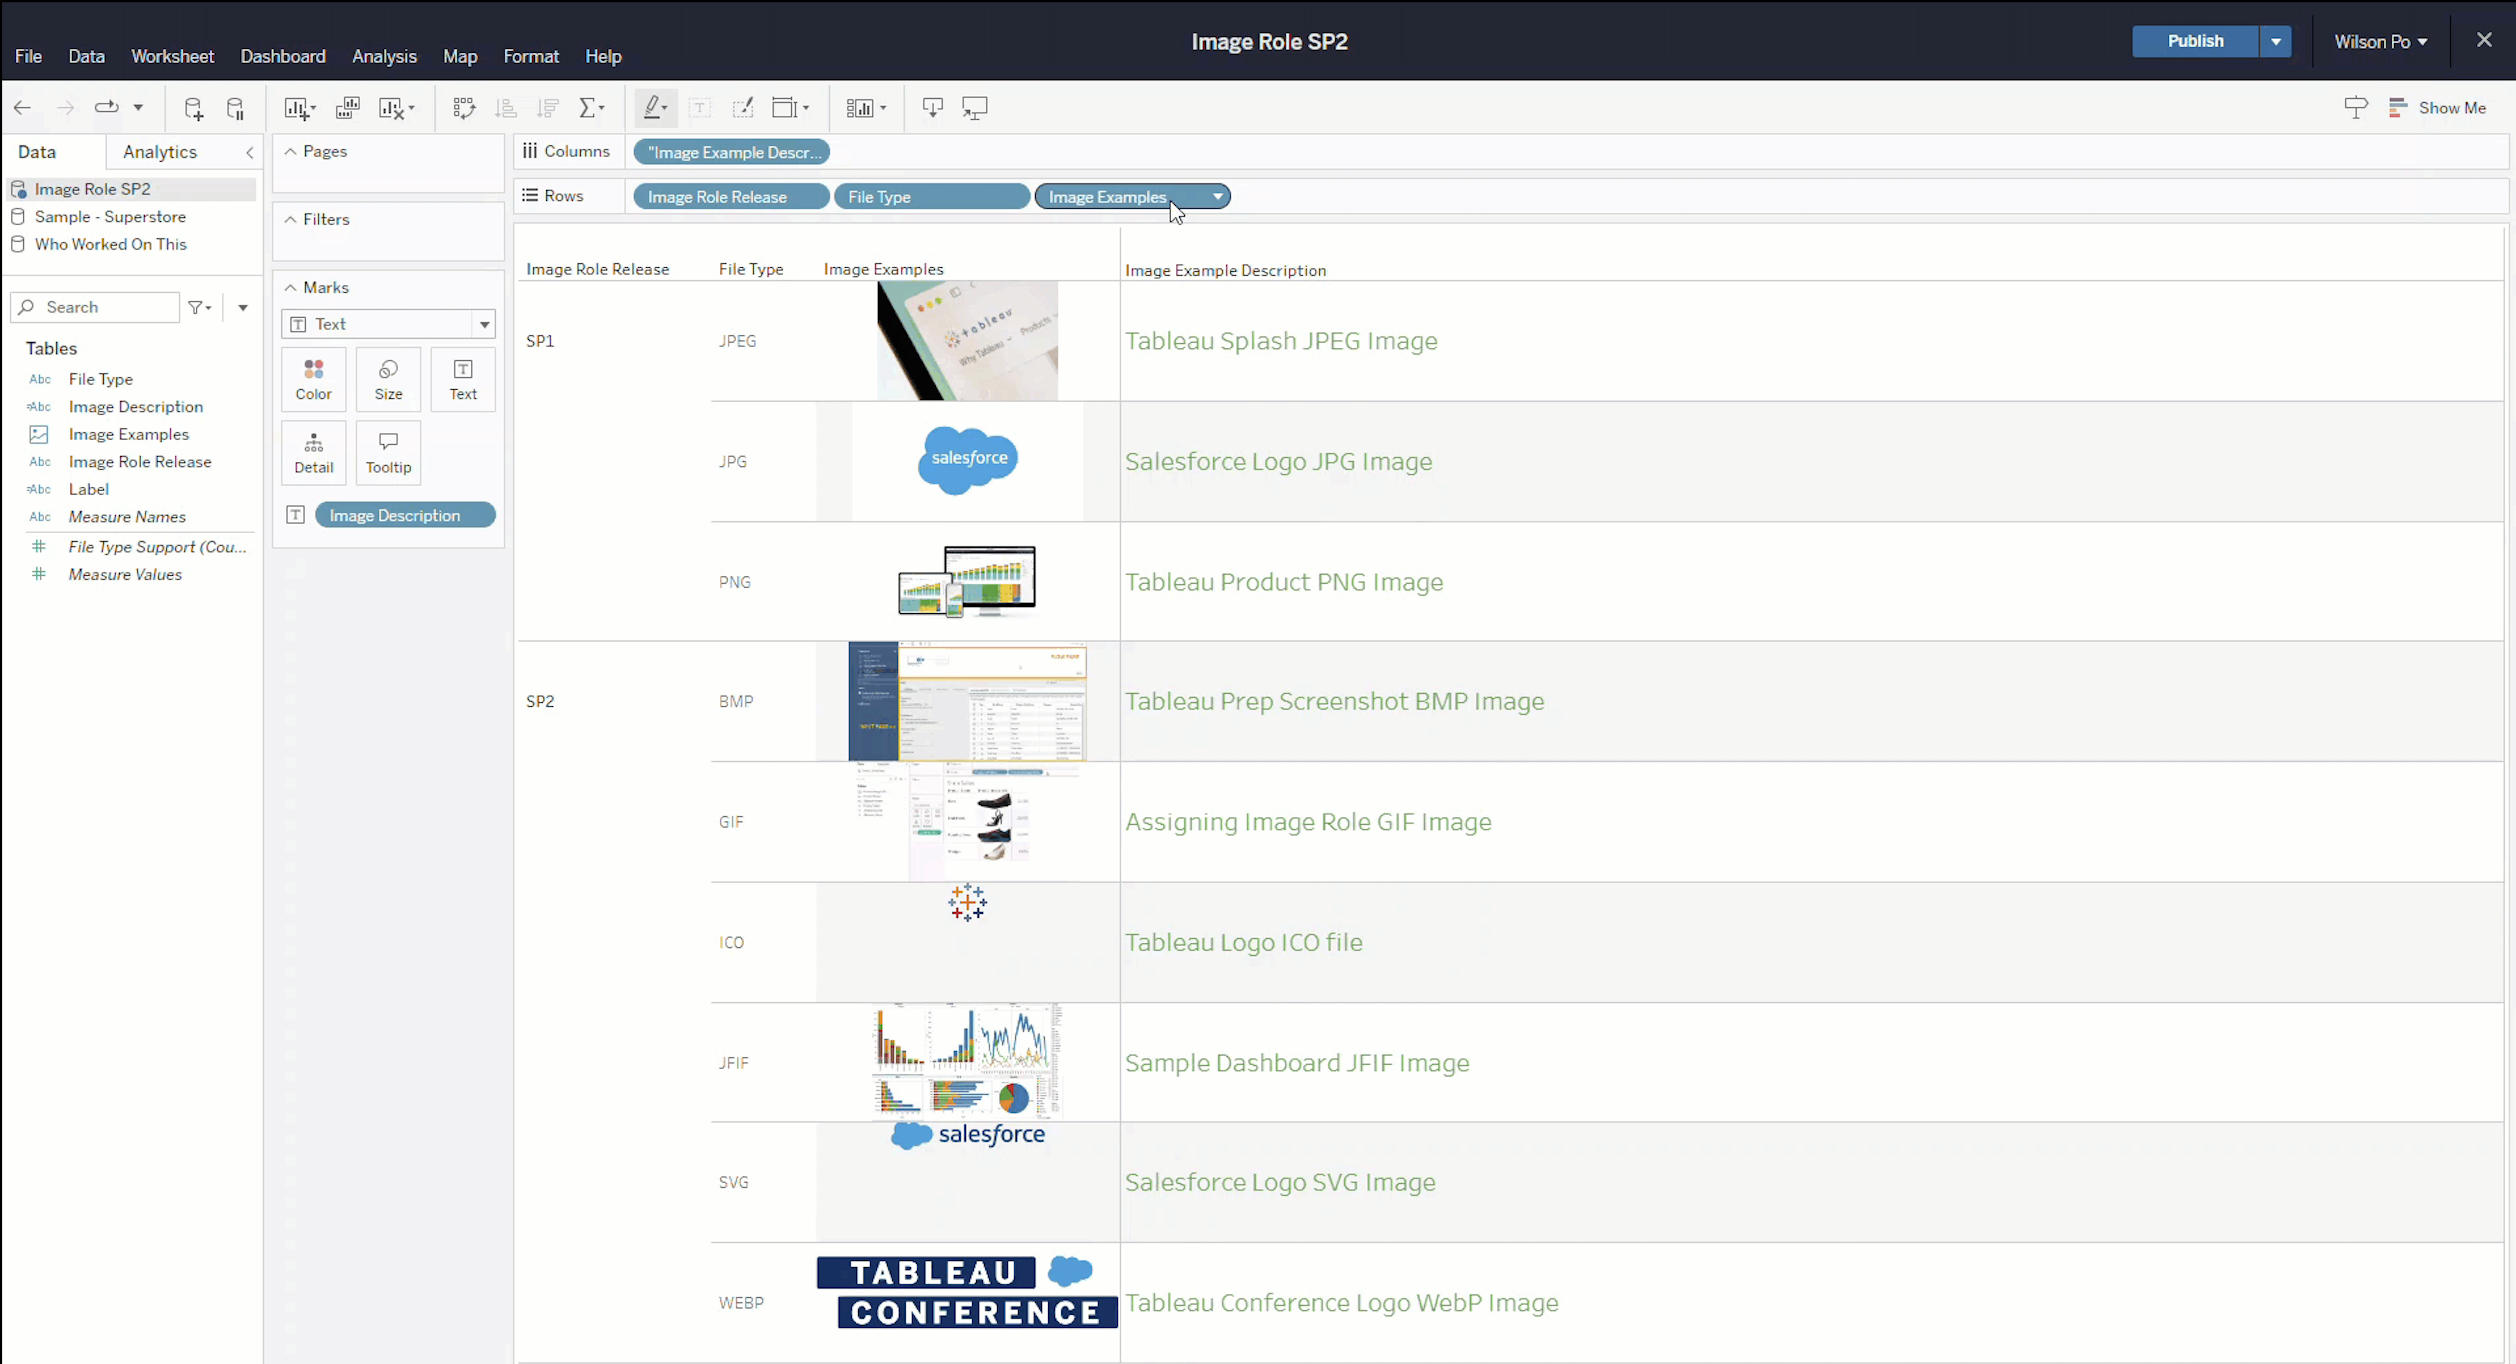Add a new data source
Image resolution: width=2516 pixels, height=1364 pixels.
[x=193, y=108]
